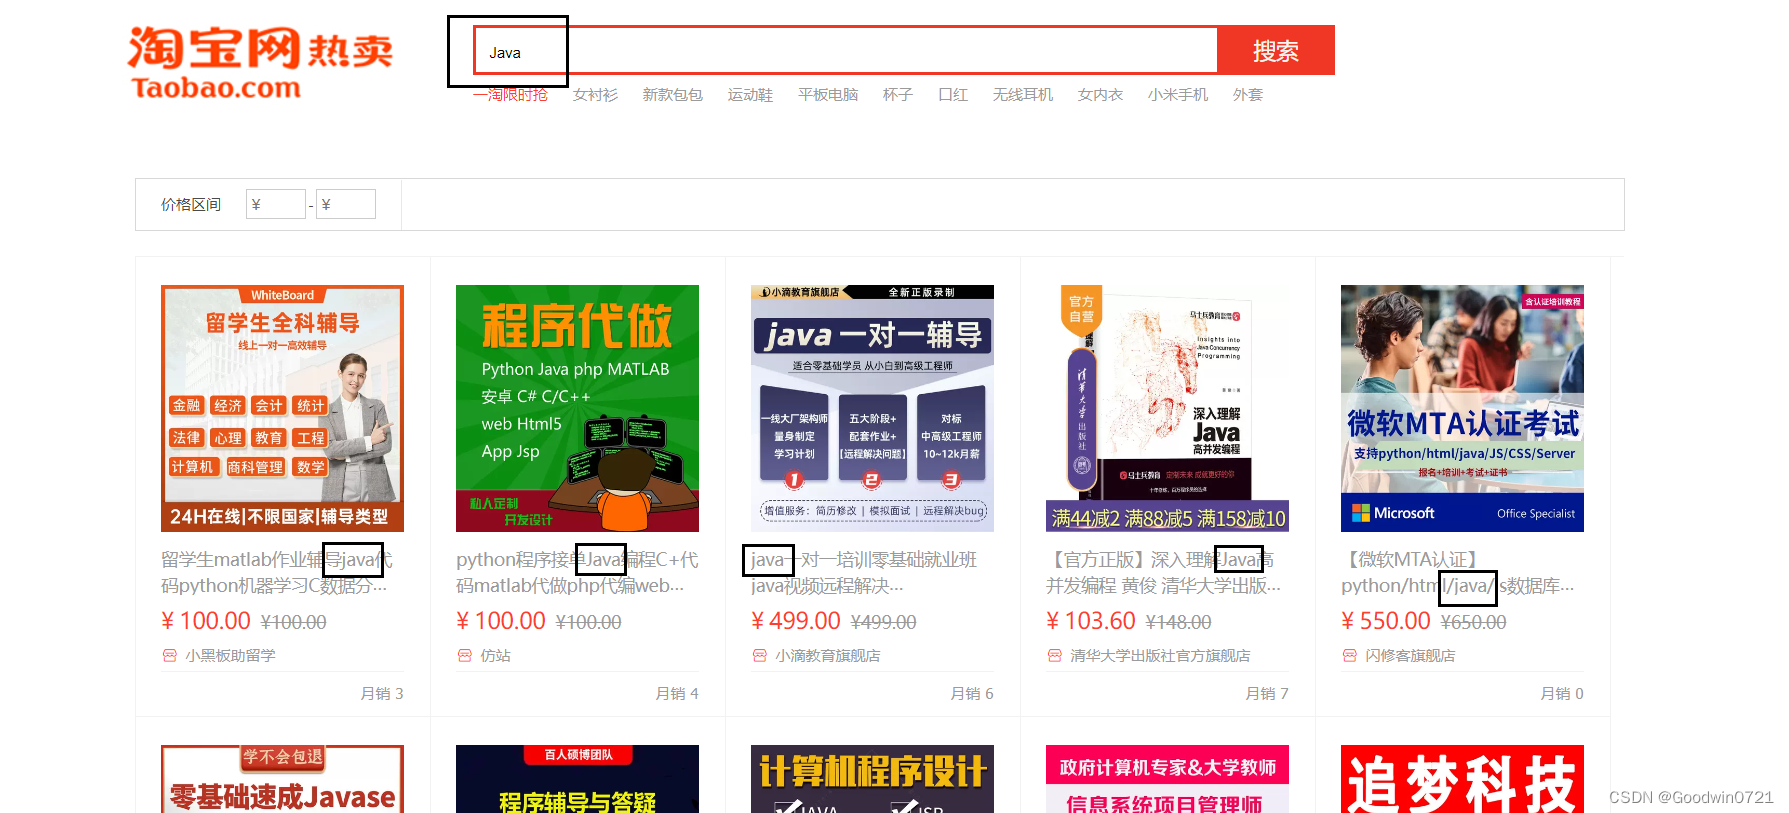Click the shop icon beside 小滴教育旗舰店
1789x813 pixels.
point(759,656)
